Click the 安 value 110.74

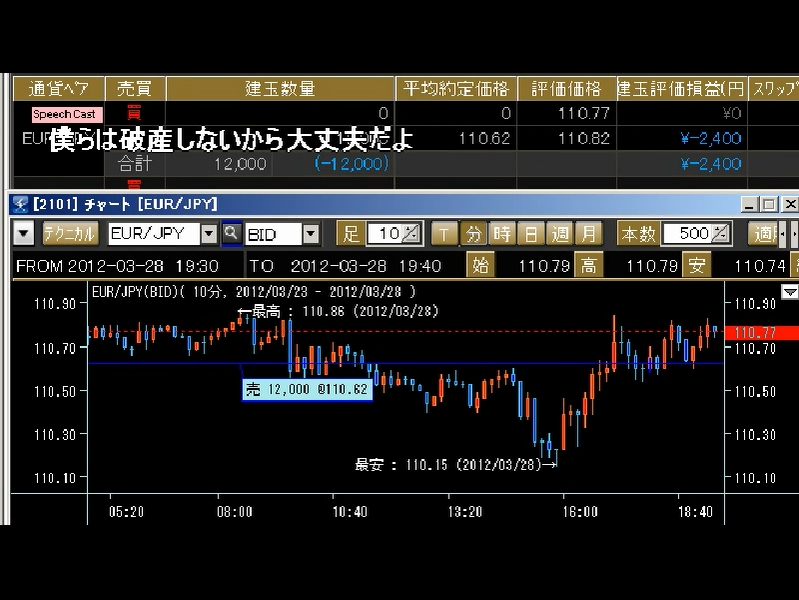click(759, 266)
